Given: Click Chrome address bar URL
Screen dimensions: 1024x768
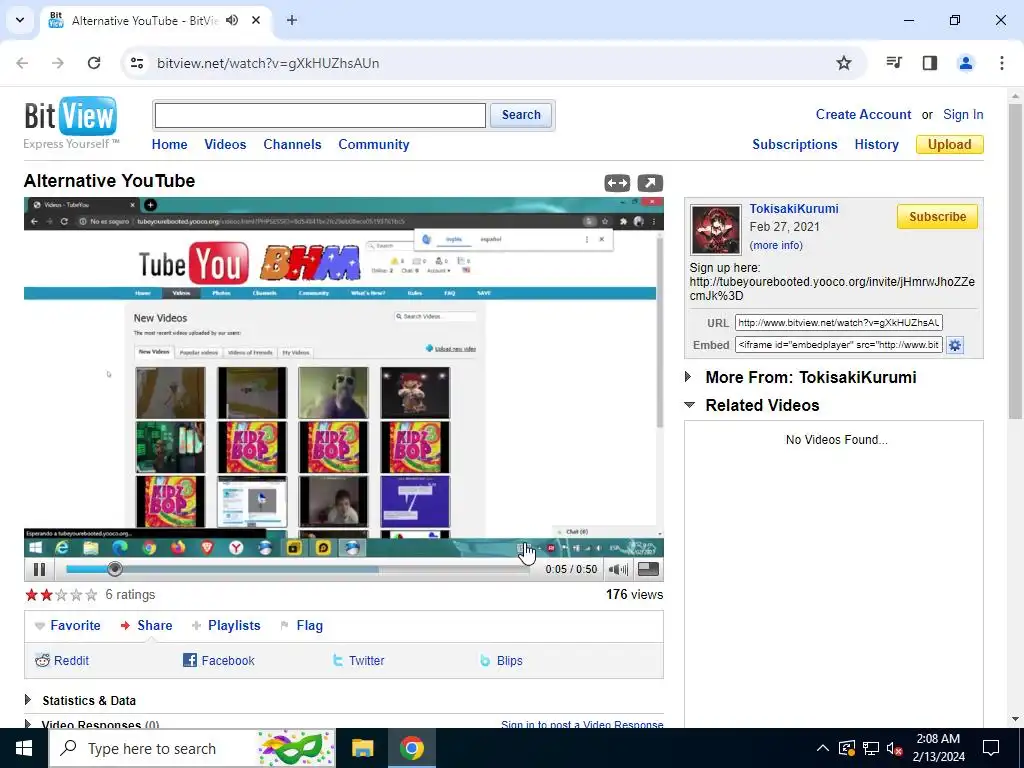Looking at the screenshot, I should 268,63.
